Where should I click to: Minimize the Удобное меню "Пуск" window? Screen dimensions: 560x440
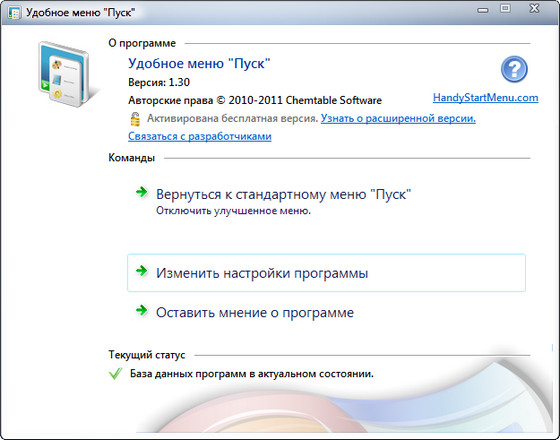coord(482,10)
